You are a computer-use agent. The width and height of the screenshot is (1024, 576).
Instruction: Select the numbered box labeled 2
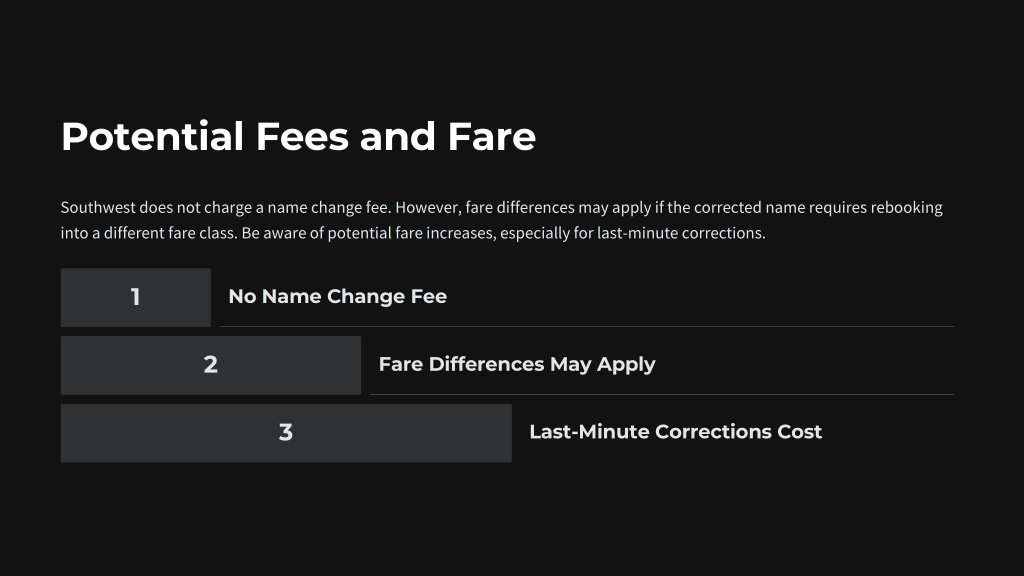pos(211,365)
